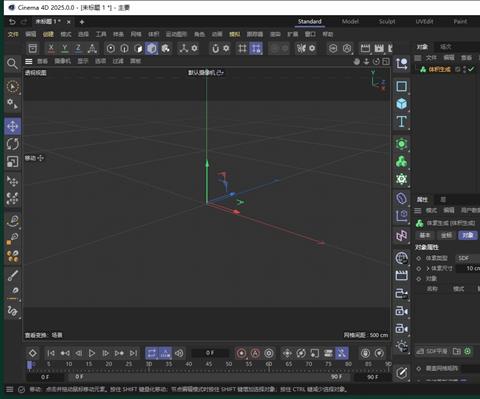Toggle the workplane grid icon
Image resolution: width=480 pixels, height=399 pixels.
[x=242, y=49]
